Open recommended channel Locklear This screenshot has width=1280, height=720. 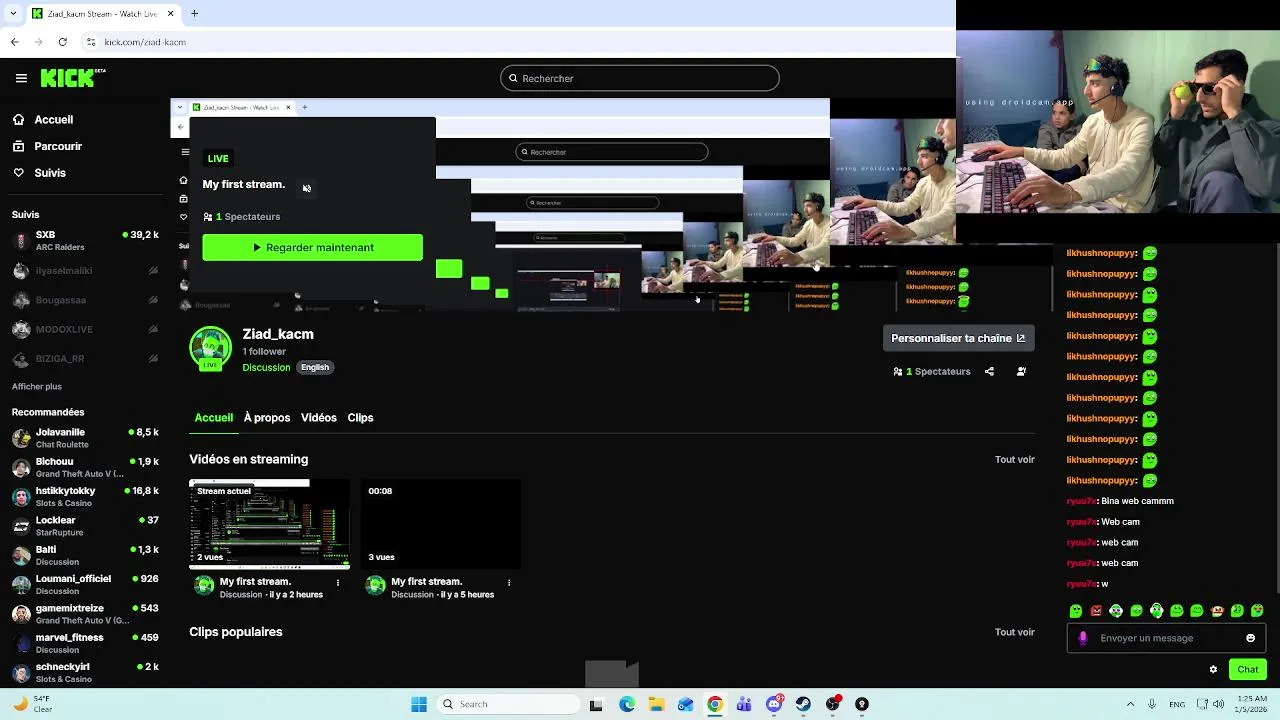pos(85,526)
